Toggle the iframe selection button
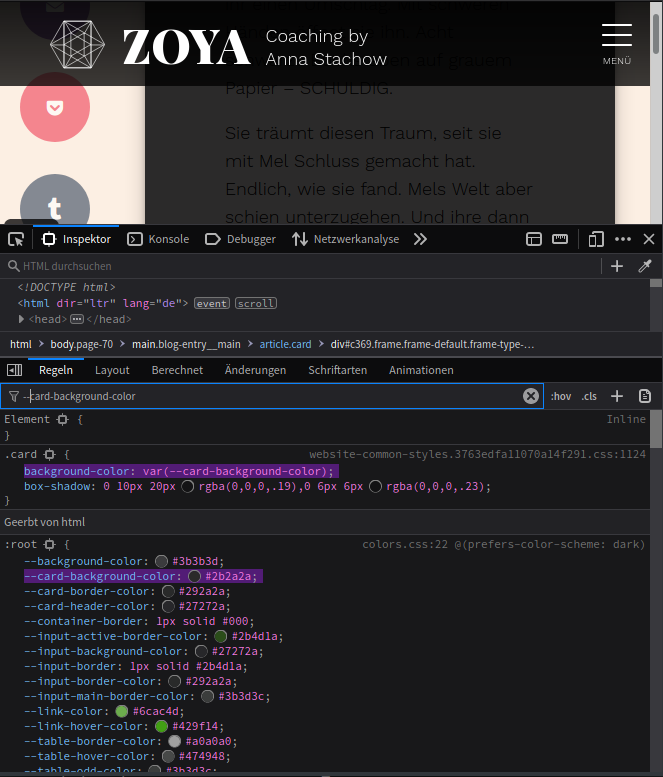Image resolution: width=663 pixels, height=777 pixels. [534, 239]
